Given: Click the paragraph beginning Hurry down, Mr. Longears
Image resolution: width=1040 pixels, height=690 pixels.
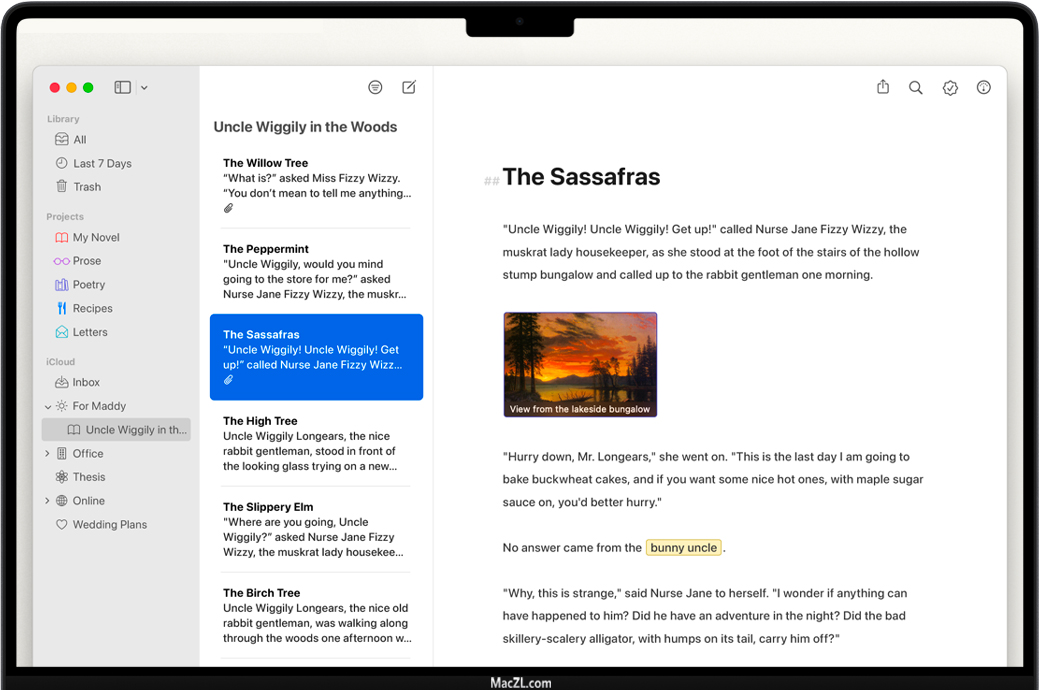Looking at the screenshot, I should pyautogui.click(x=713, y=479).
